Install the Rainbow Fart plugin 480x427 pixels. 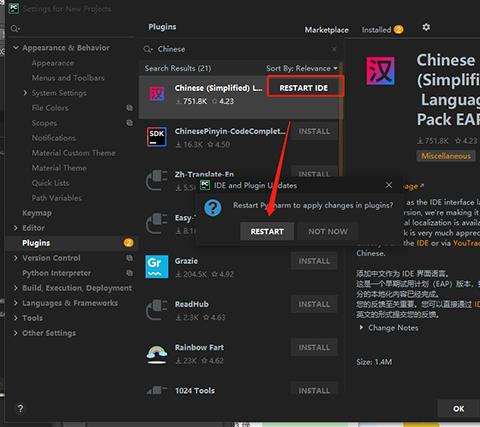[314, 347]
